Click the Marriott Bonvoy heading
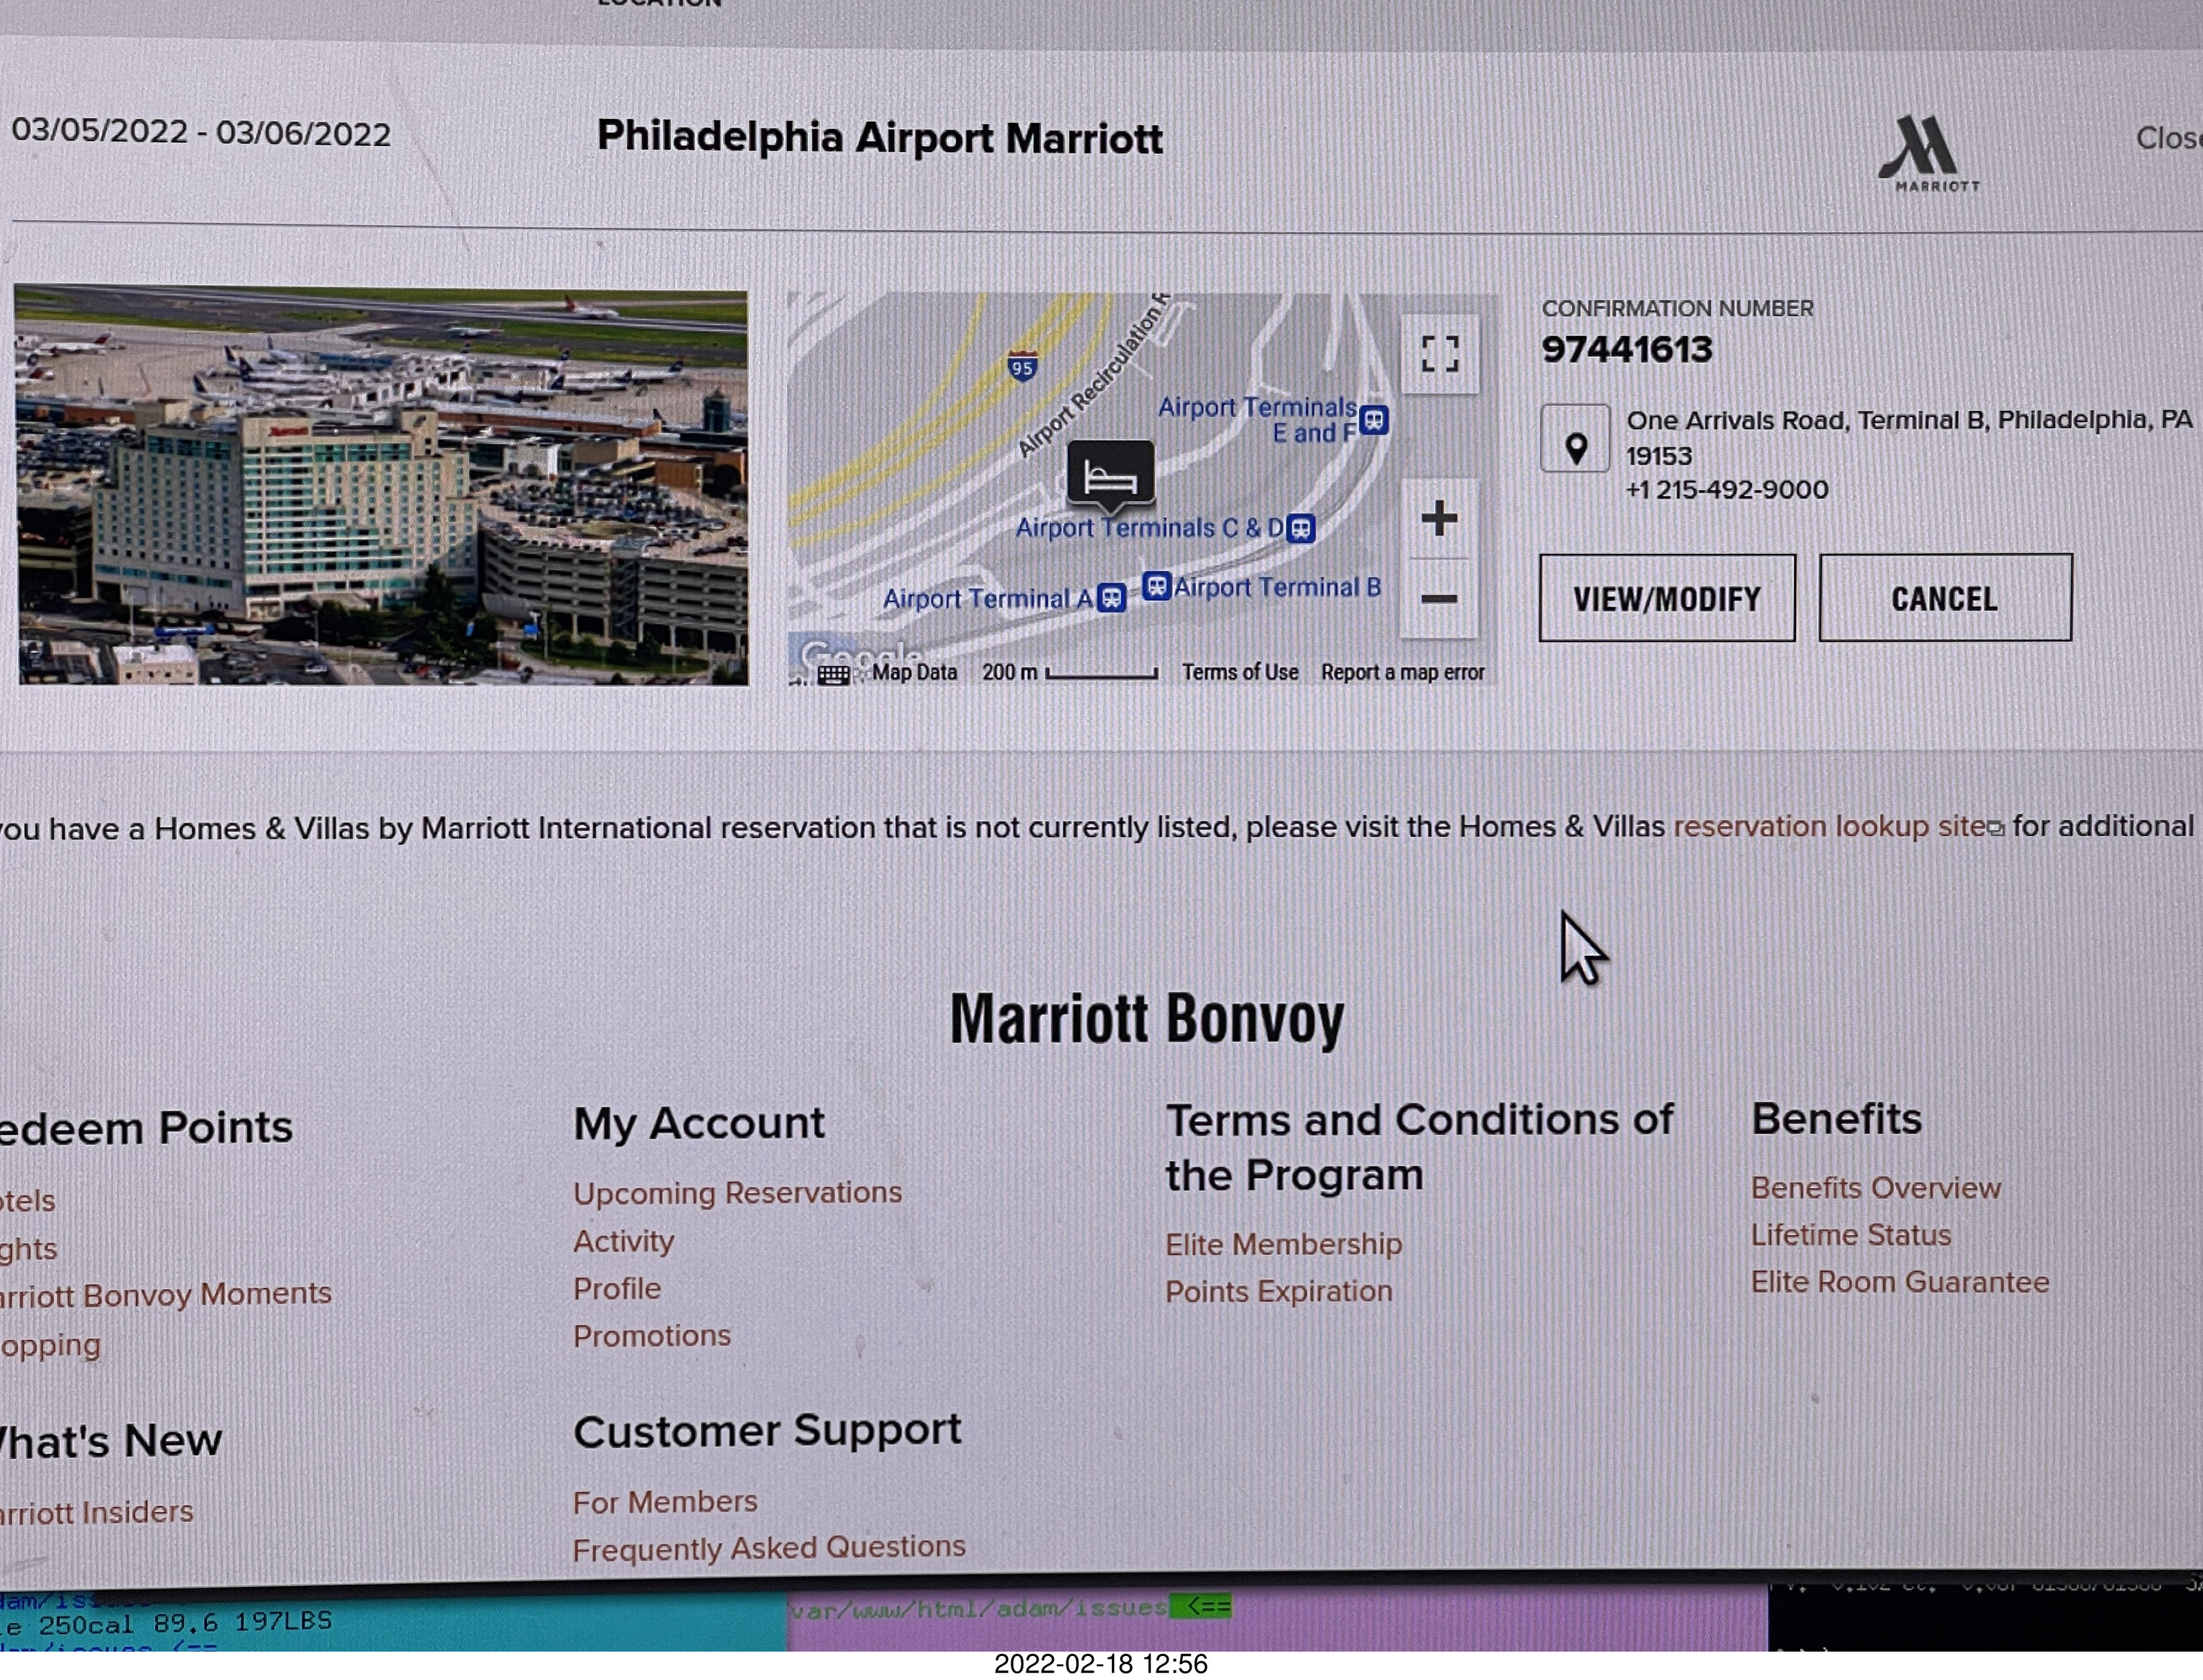 tap(1146, 1020)
